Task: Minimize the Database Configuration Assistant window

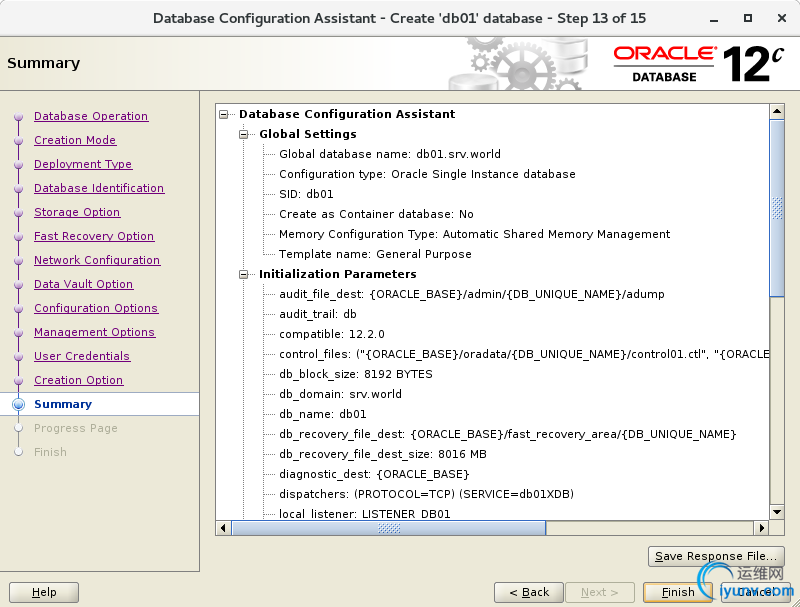Action: point(714,19)
